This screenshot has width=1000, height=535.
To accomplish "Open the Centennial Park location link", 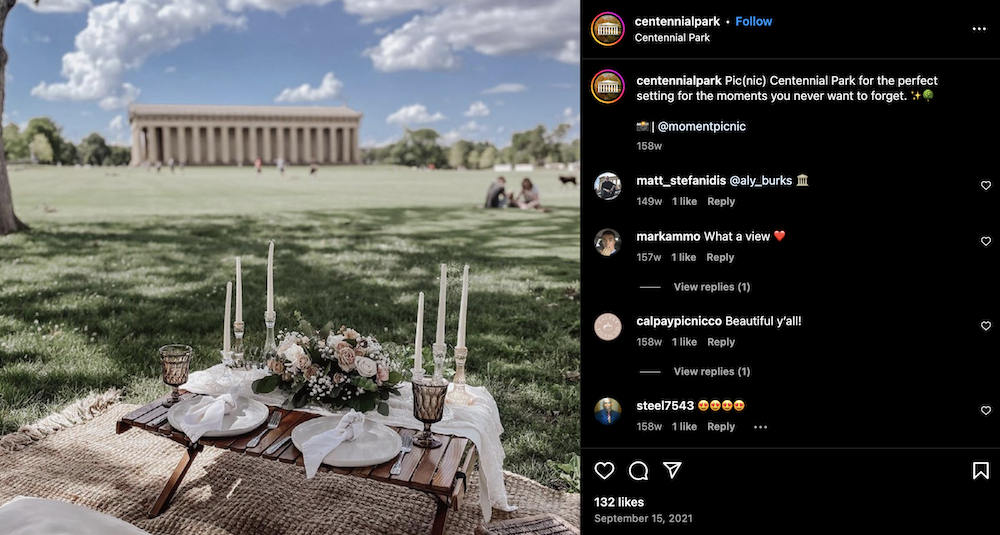I will tap(672, 38).
